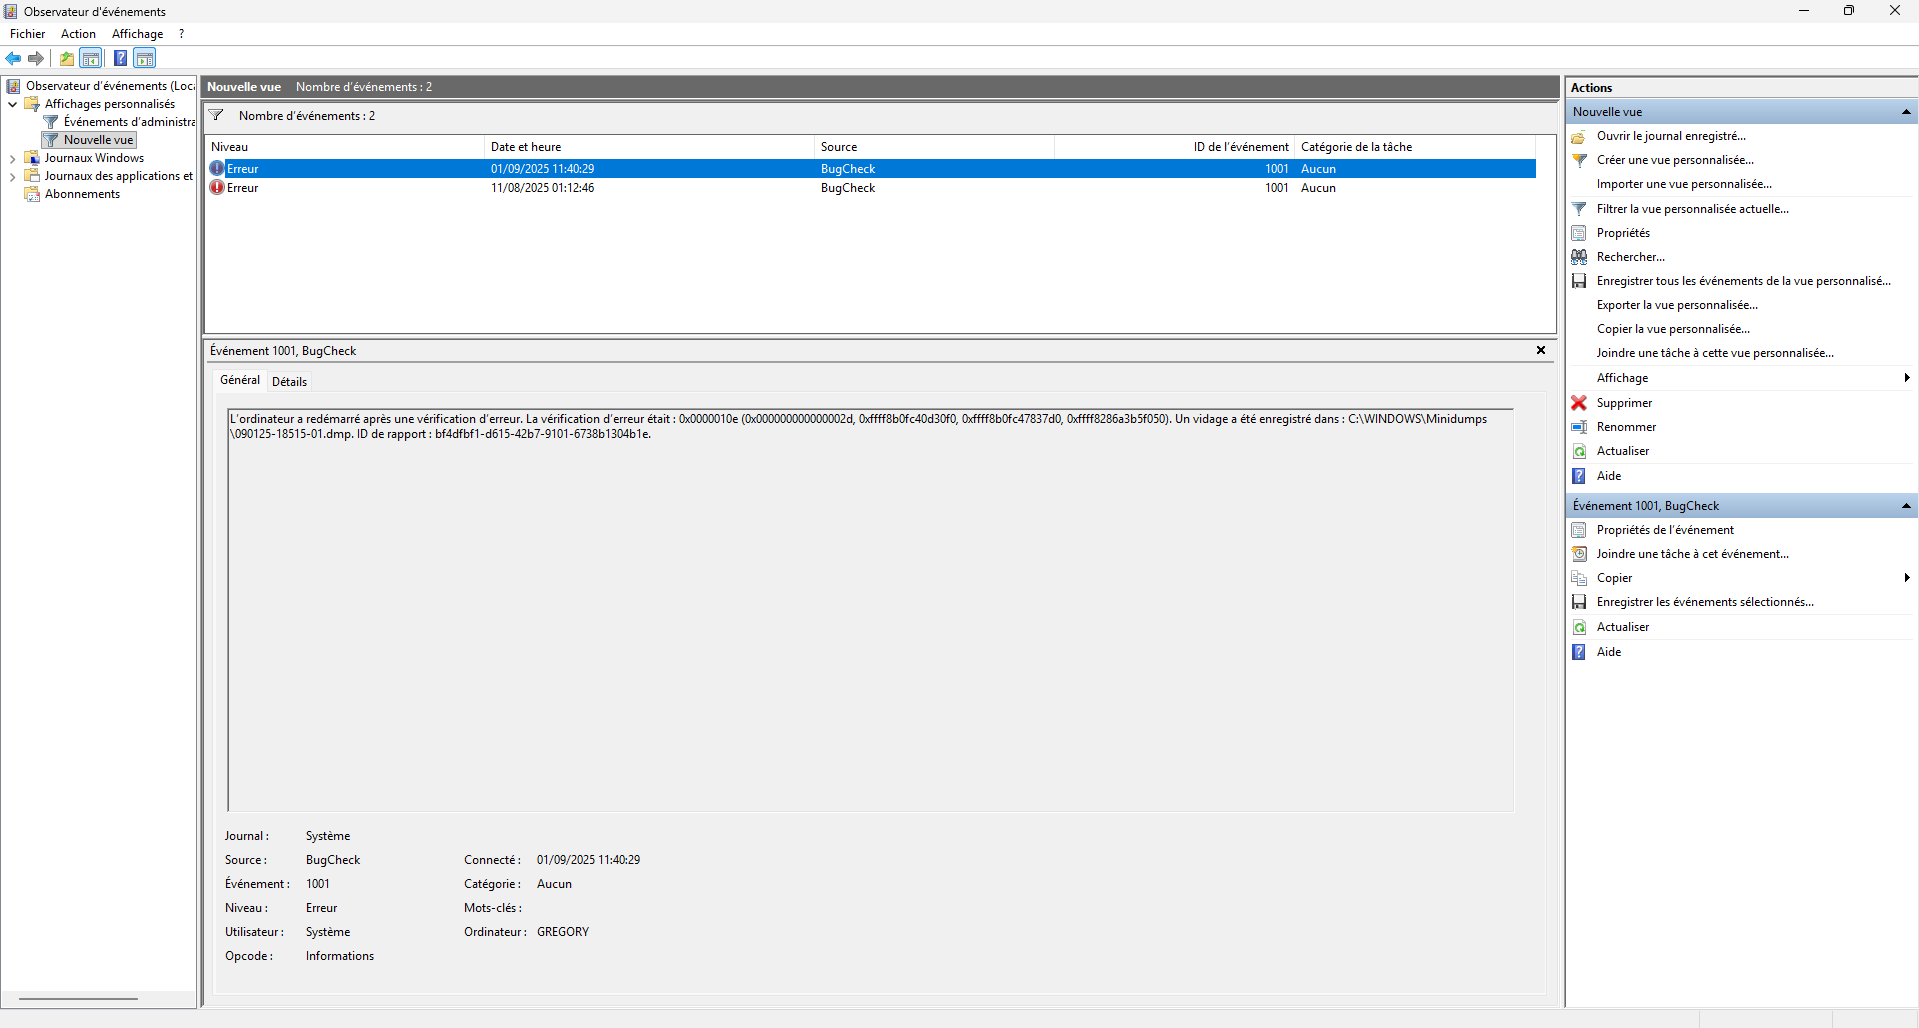Click the blue help toolbar icon
Image resolution: width=1919 pixels, height=1028 pixels.
click(120, 58)
